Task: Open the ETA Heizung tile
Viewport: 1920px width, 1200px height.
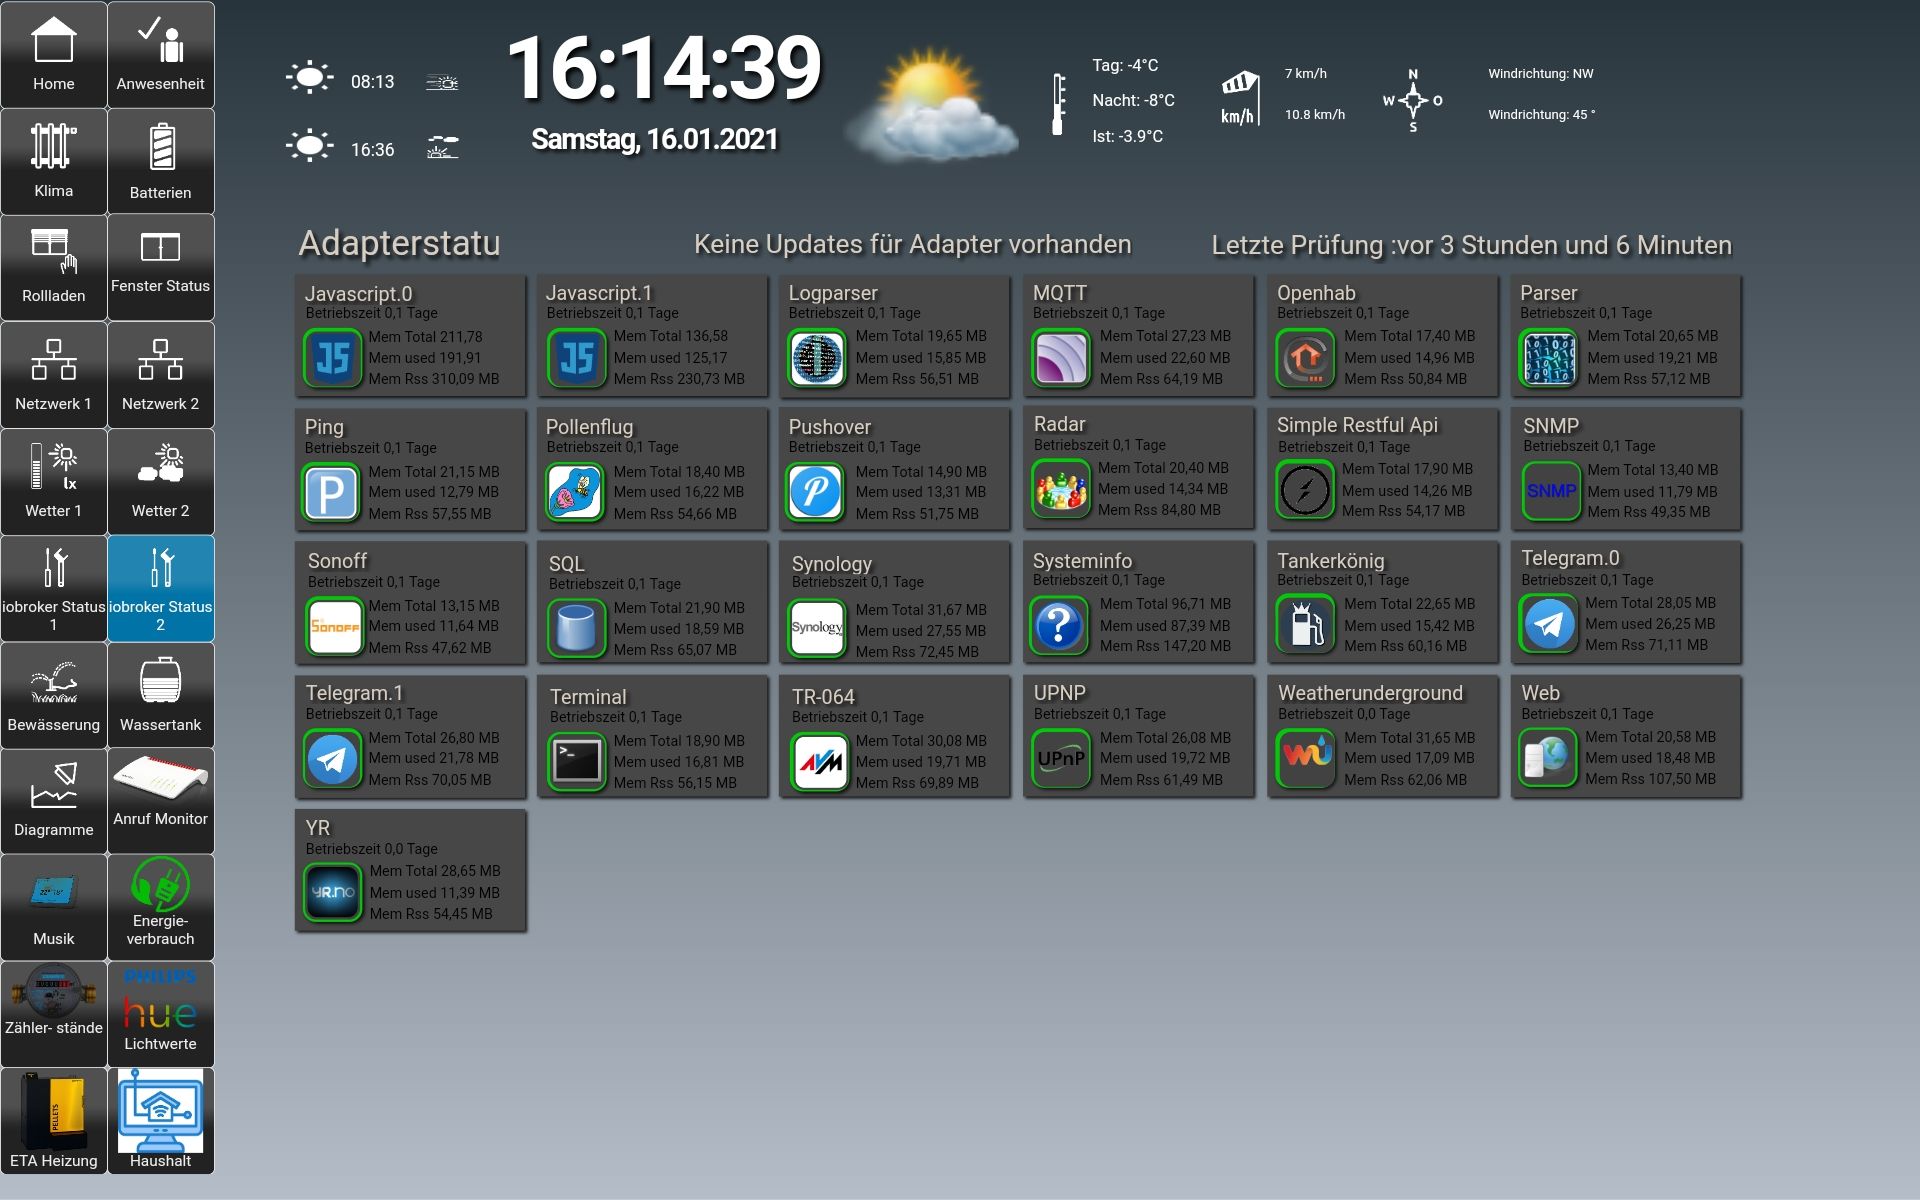Action: (53, 1120)
